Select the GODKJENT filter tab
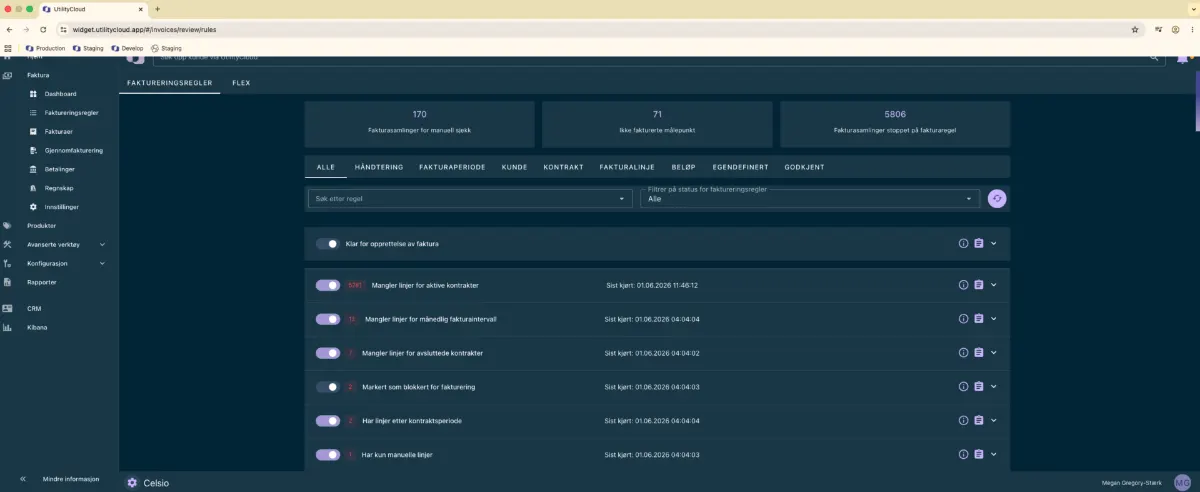This screenshot has height=492, width=1200. click(x=805, y=167)
